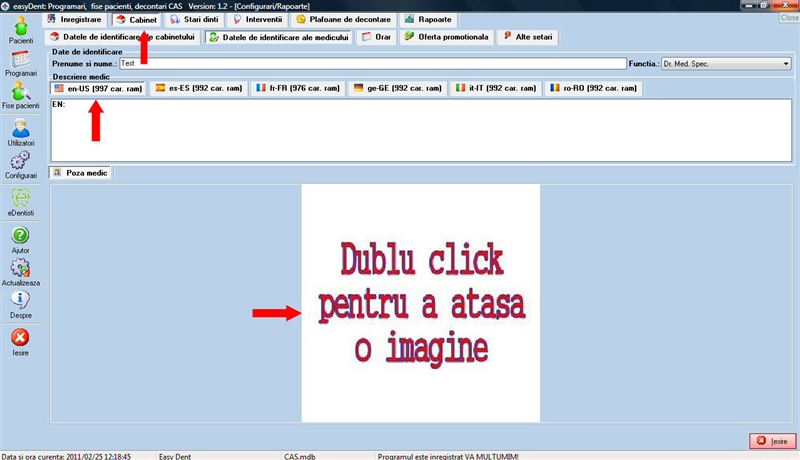The height and width of the screenshot is (460, 800).
Task: Switch to the Stari dinti tab
Action: [x=194, y=20]
